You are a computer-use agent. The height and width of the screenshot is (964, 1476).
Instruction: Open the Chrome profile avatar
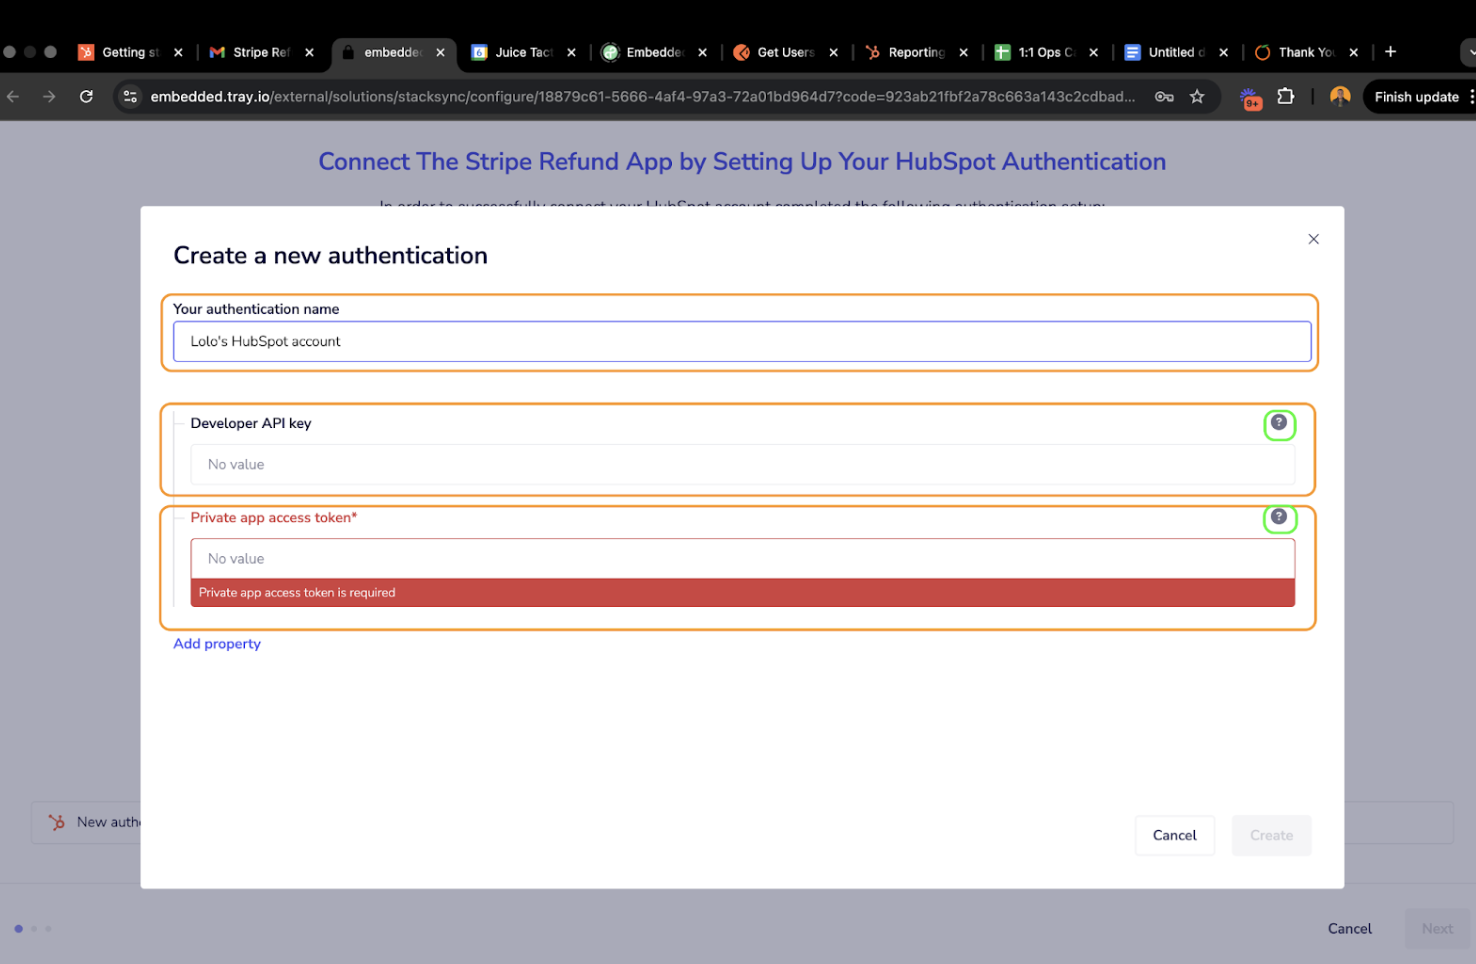[1340, 97]
